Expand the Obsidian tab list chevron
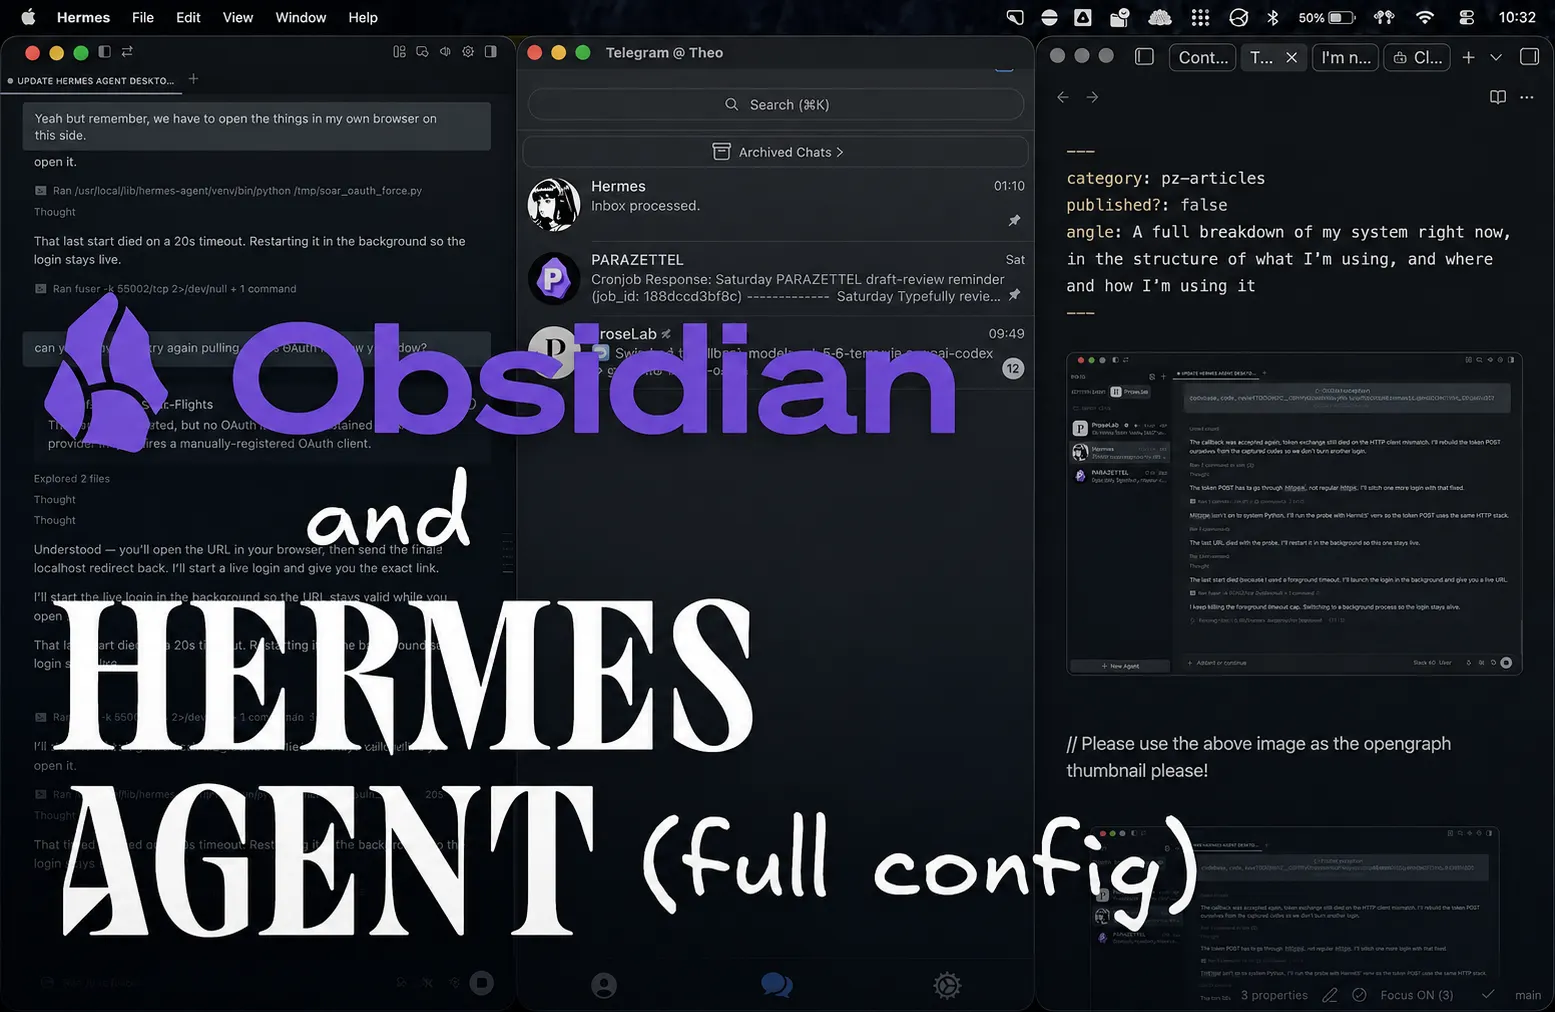Image resolution: width=1555 pixels, height=1012 pixels. pyautogui.click(x=1496, y=58)
